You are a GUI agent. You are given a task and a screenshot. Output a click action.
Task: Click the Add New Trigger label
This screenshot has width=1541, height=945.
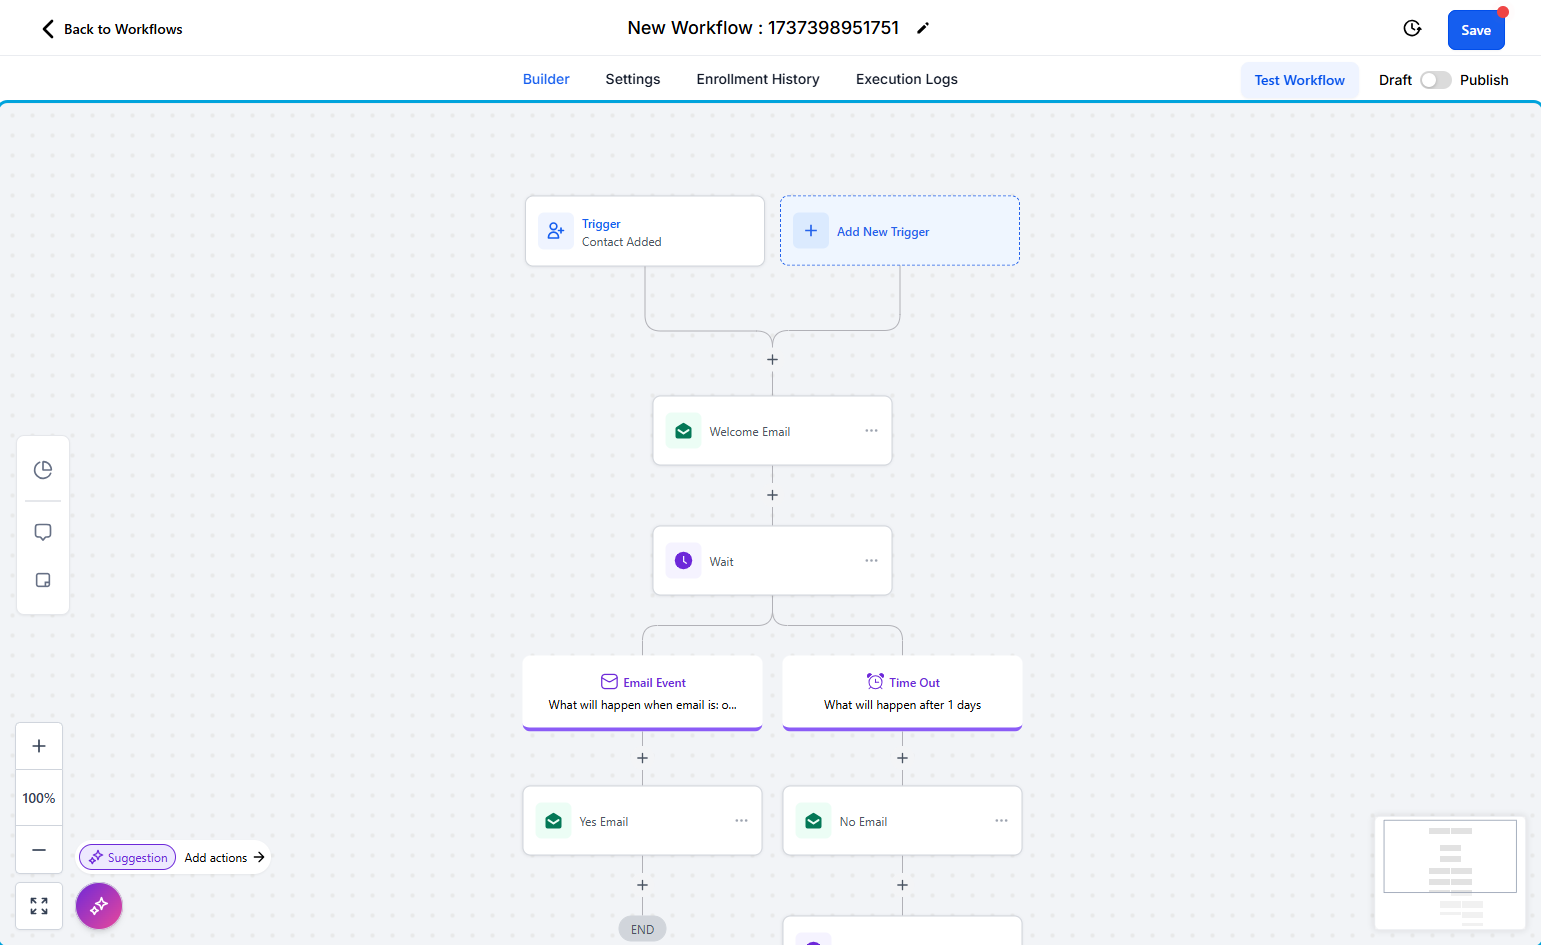883,231
